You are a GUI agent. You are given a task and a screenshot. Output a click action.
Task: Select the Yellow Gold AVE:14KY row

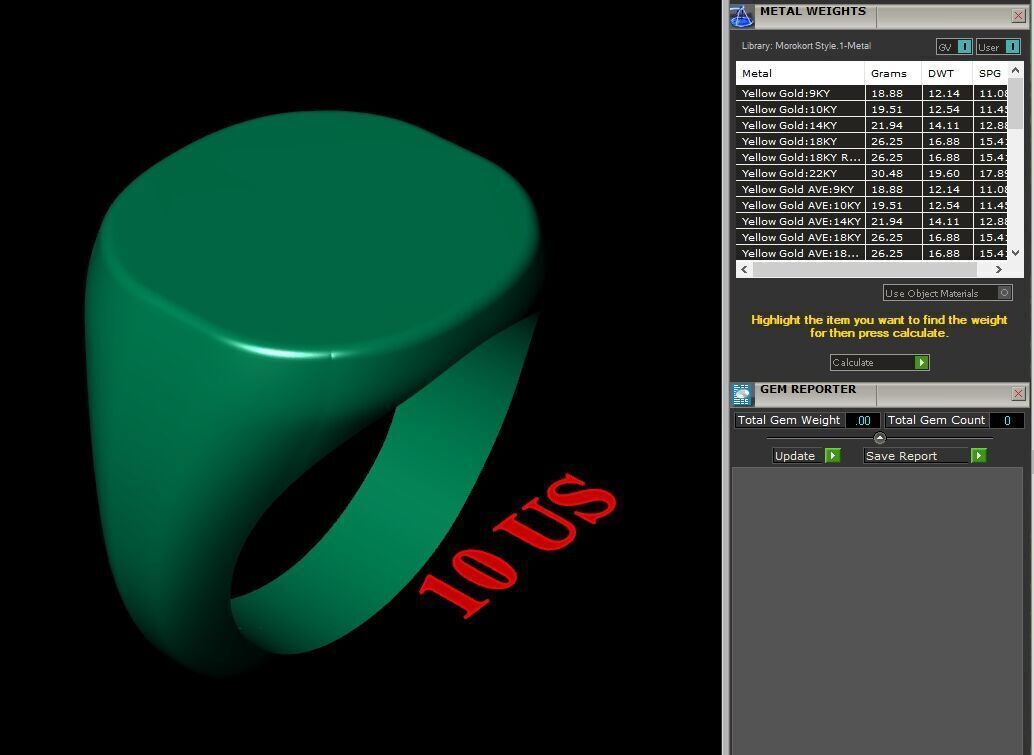click(871, 221)
